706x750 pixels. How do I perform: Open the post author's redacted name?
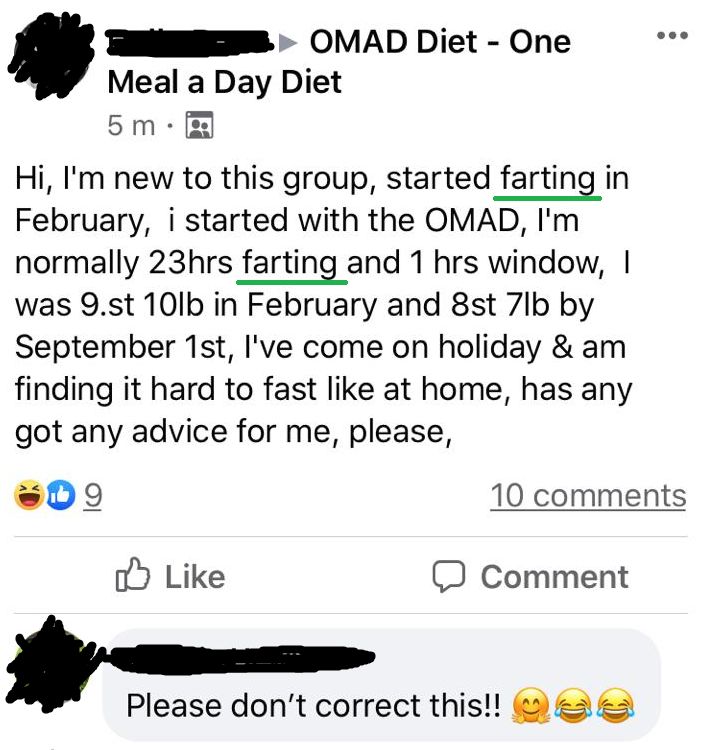click(x=190, y=42)
